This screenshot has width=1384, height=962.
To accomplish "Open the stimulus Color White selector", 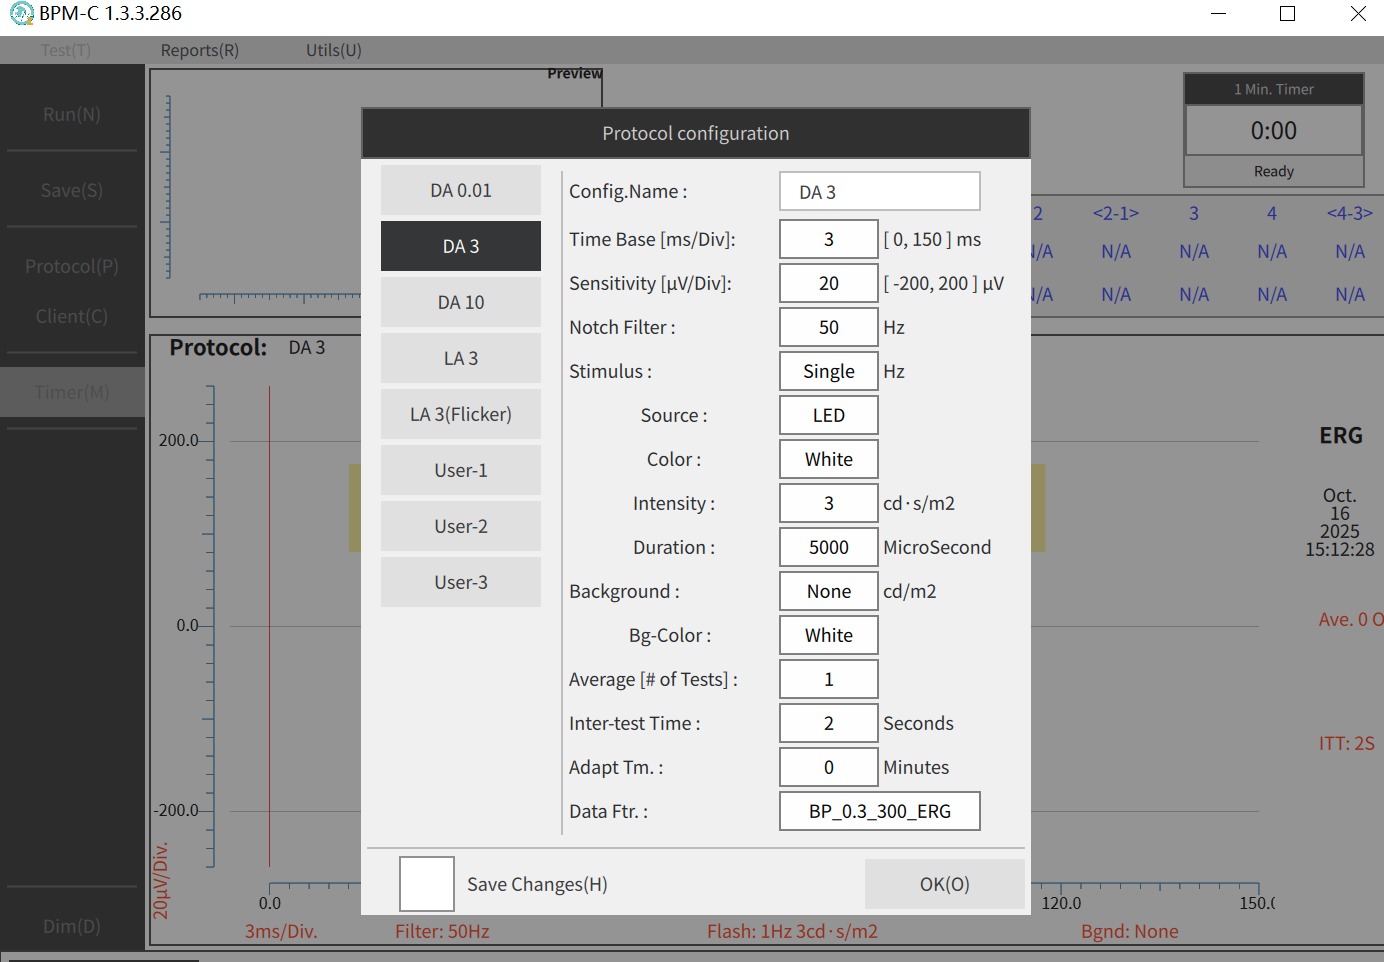I will click(x=828, y=459).
